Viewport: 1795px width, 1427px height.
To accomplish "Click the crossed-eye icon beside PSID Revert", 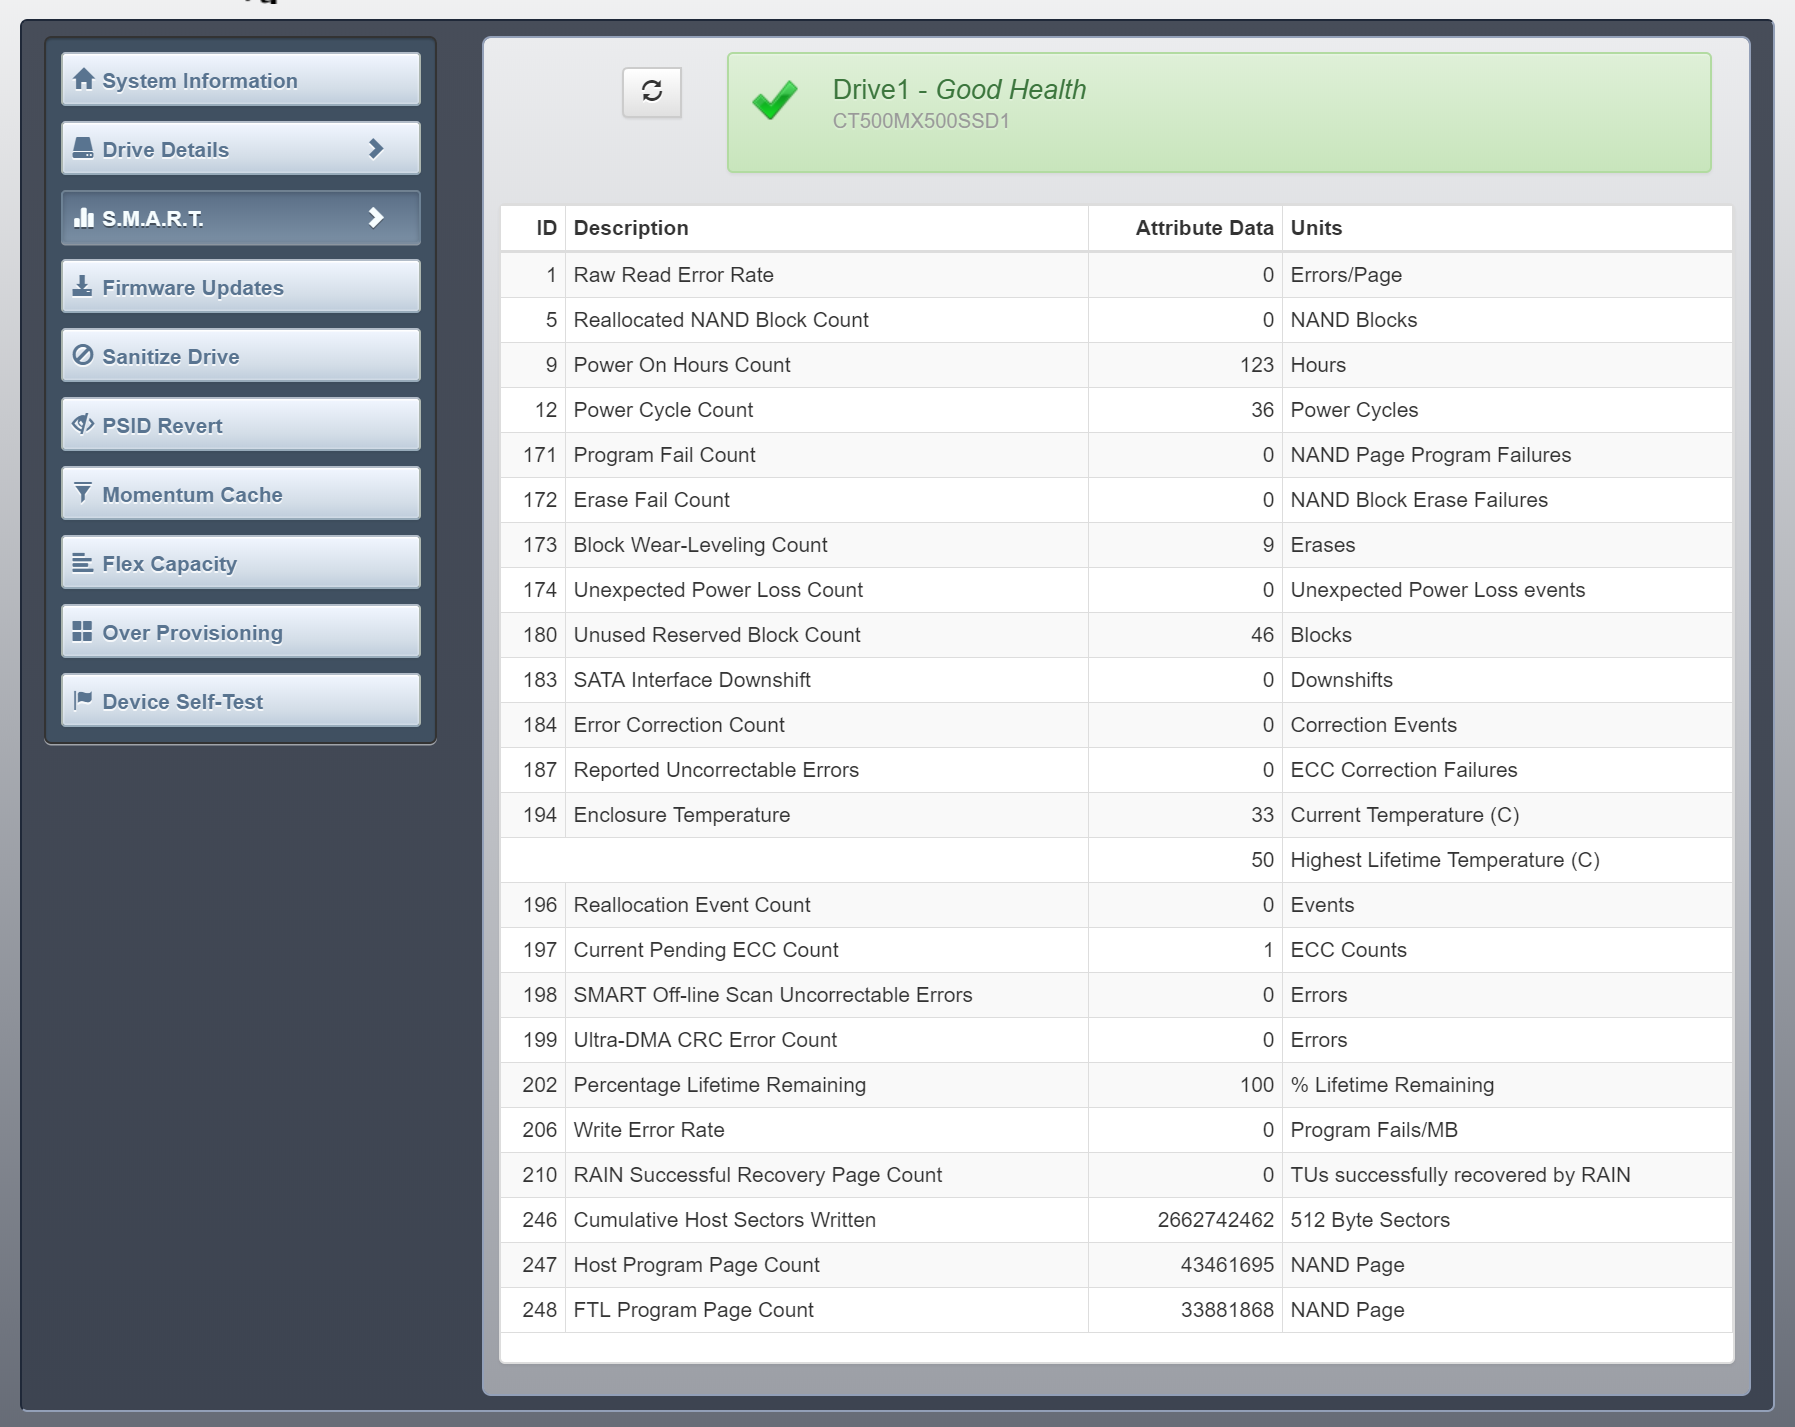I will pyautogui.click(x=84, y=424).
